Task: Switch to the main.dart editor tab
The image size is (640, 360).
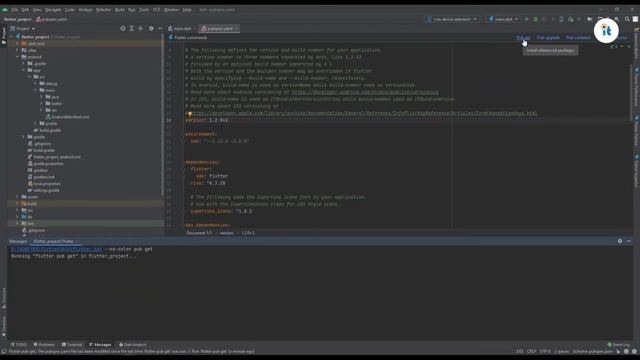Action: click(x=180, y=29)
